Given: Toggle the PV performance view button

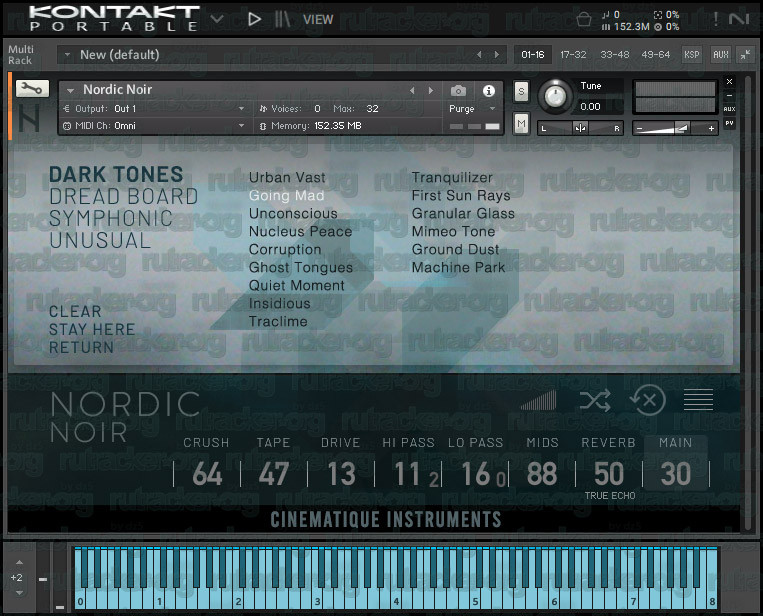Looking at the screenshot, I should pos(729,124).
